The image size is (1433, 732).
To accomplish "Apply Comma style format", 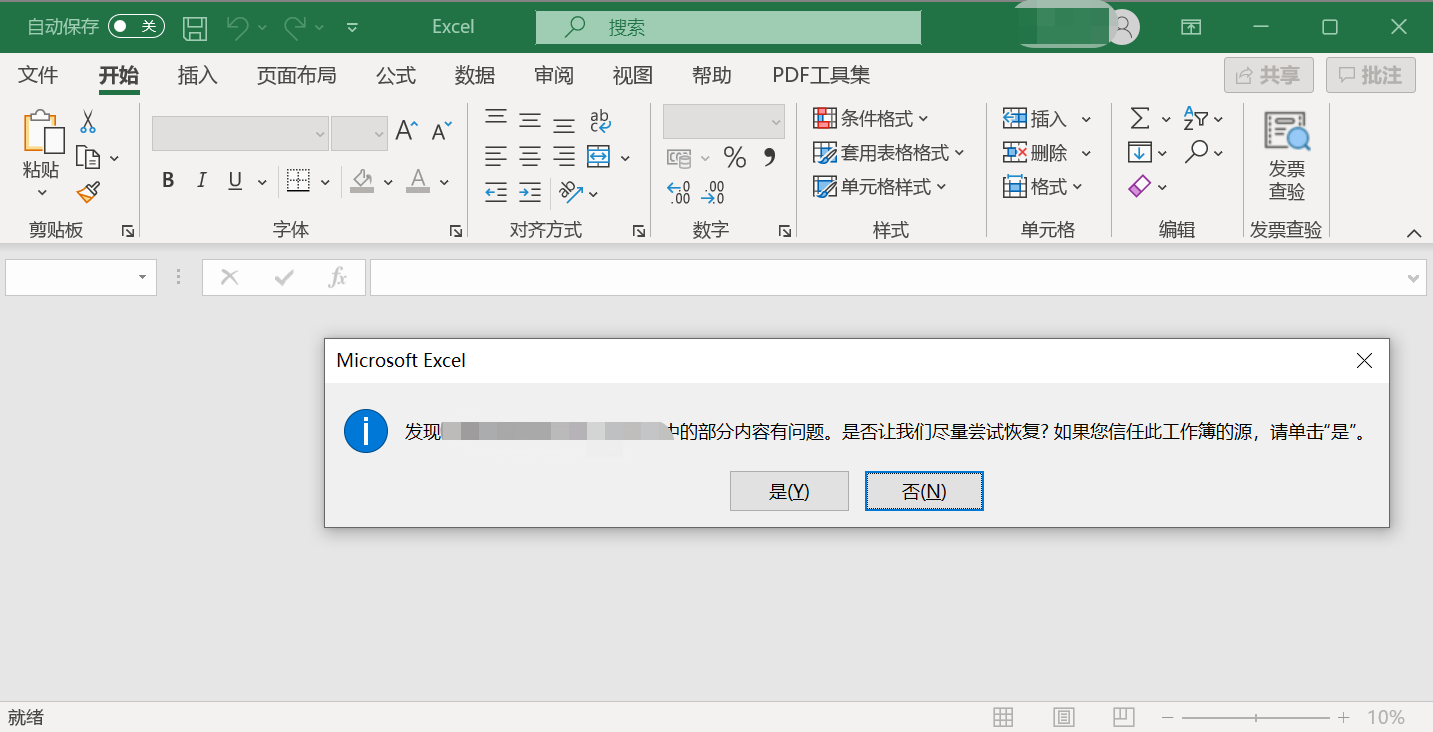I will pyautogui.click(x=769, y=157).
